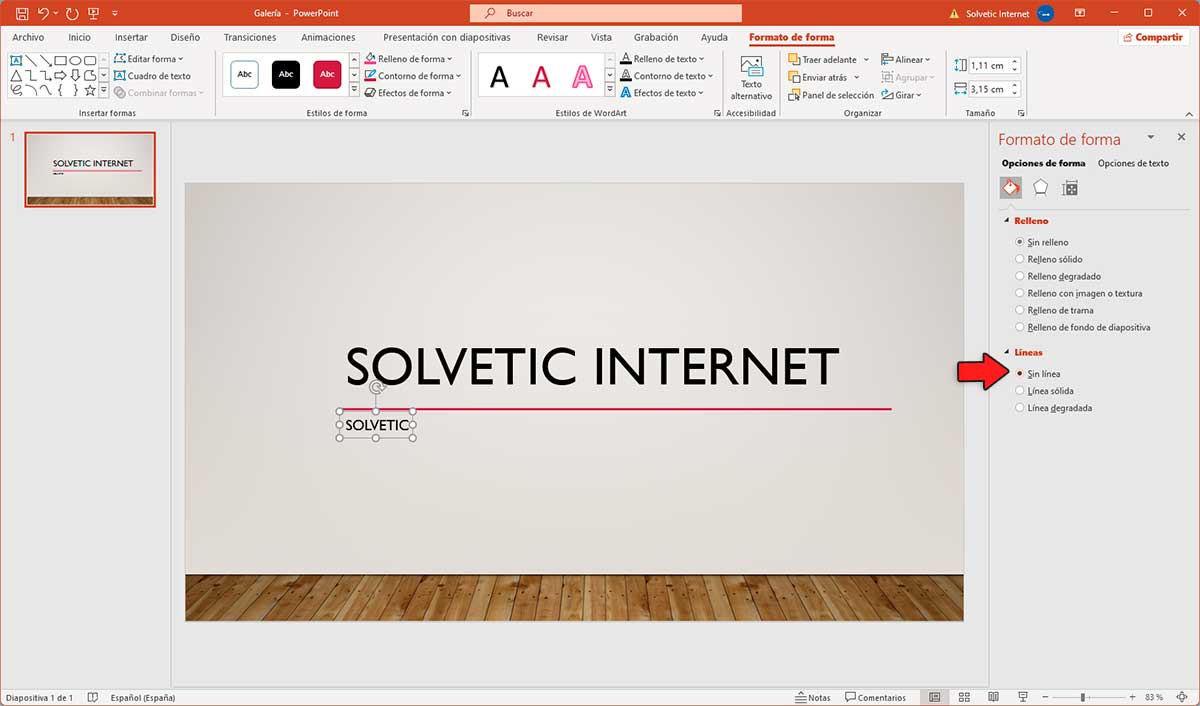This screenshot has width=1200, height=706.
Task: Switch to reading view icon
Action: tap(993, 697)
